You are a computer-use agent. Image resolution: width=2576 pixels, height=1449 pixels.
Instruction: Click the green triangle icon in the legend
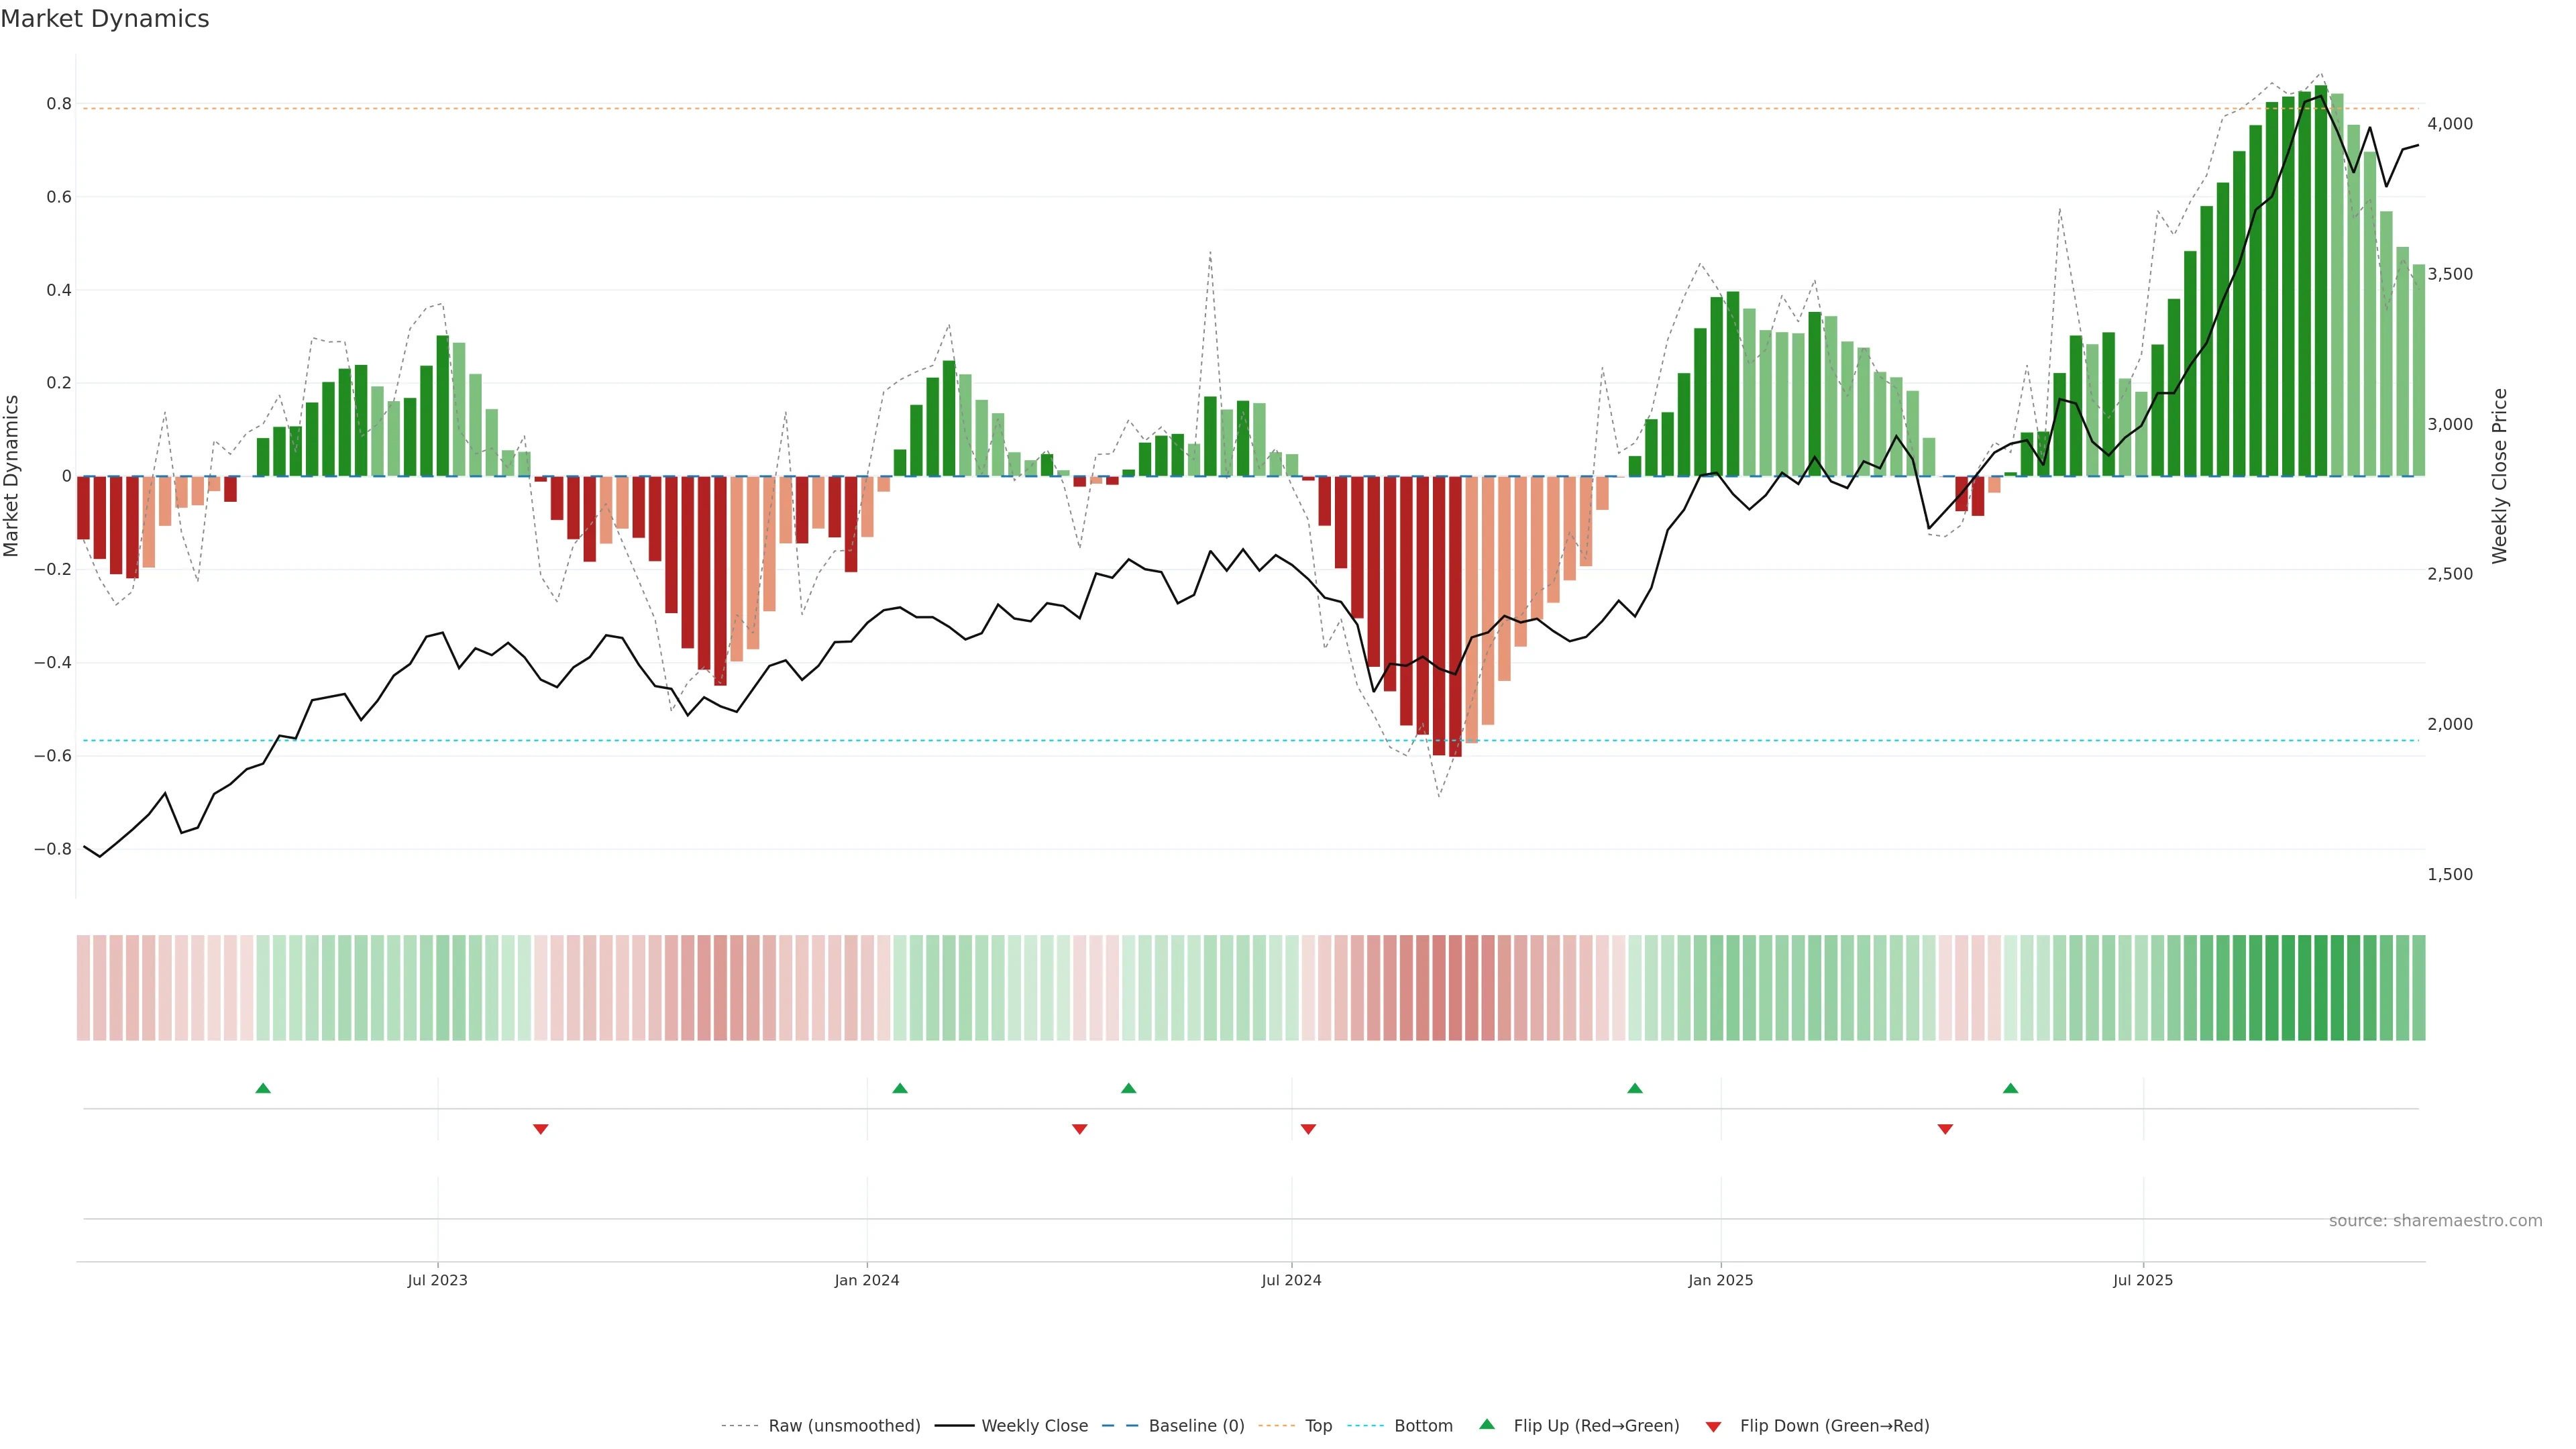[1487, 1424]
